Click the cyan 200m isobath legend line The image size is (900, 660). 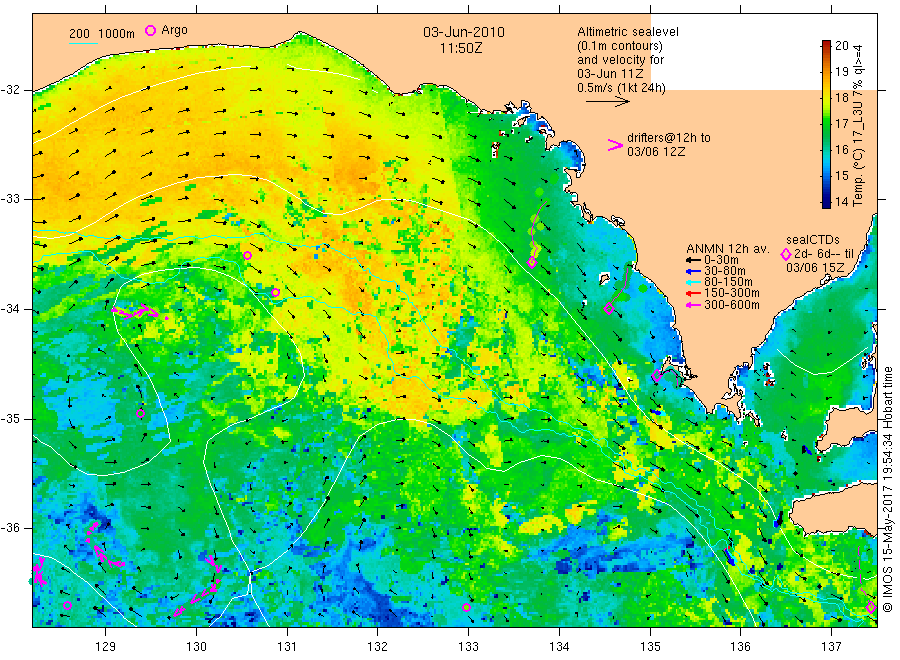tap(83, 43)
